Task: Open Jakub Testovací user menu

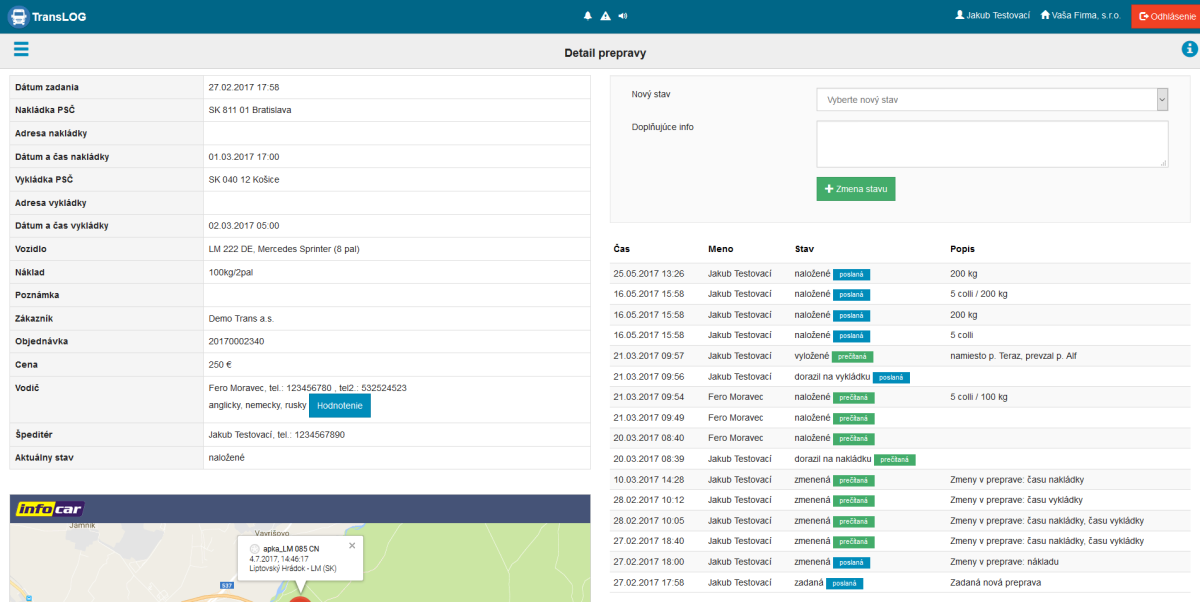Action: click(992, 16)
